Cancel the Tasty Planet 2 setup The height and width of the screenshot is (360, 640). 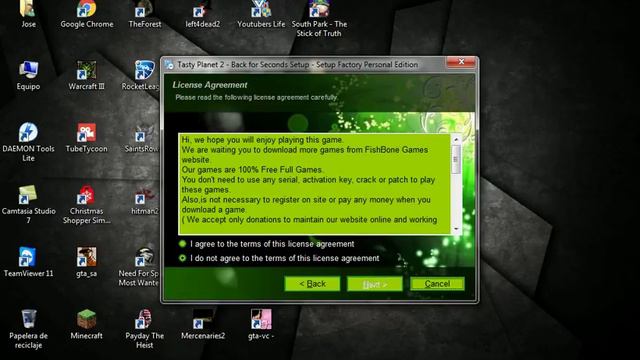tap(437, 284)
